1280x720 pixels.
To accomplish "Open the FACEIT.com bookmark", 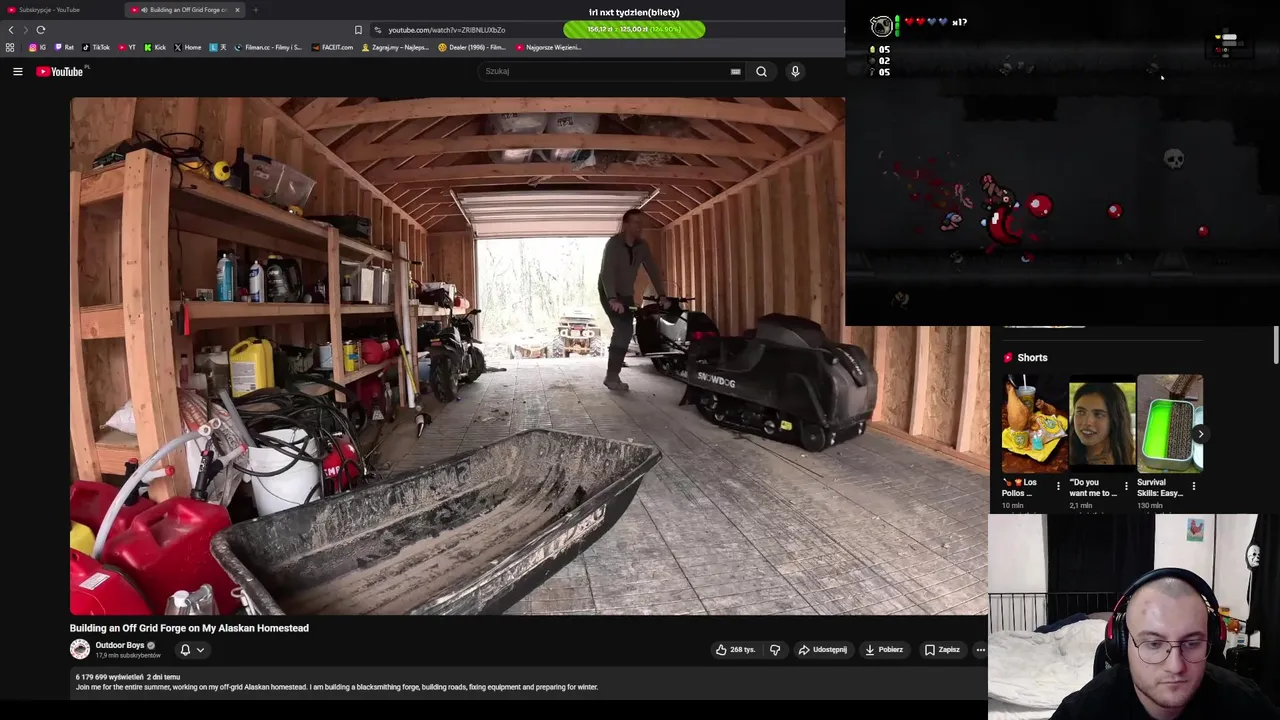I will [332, 47].
